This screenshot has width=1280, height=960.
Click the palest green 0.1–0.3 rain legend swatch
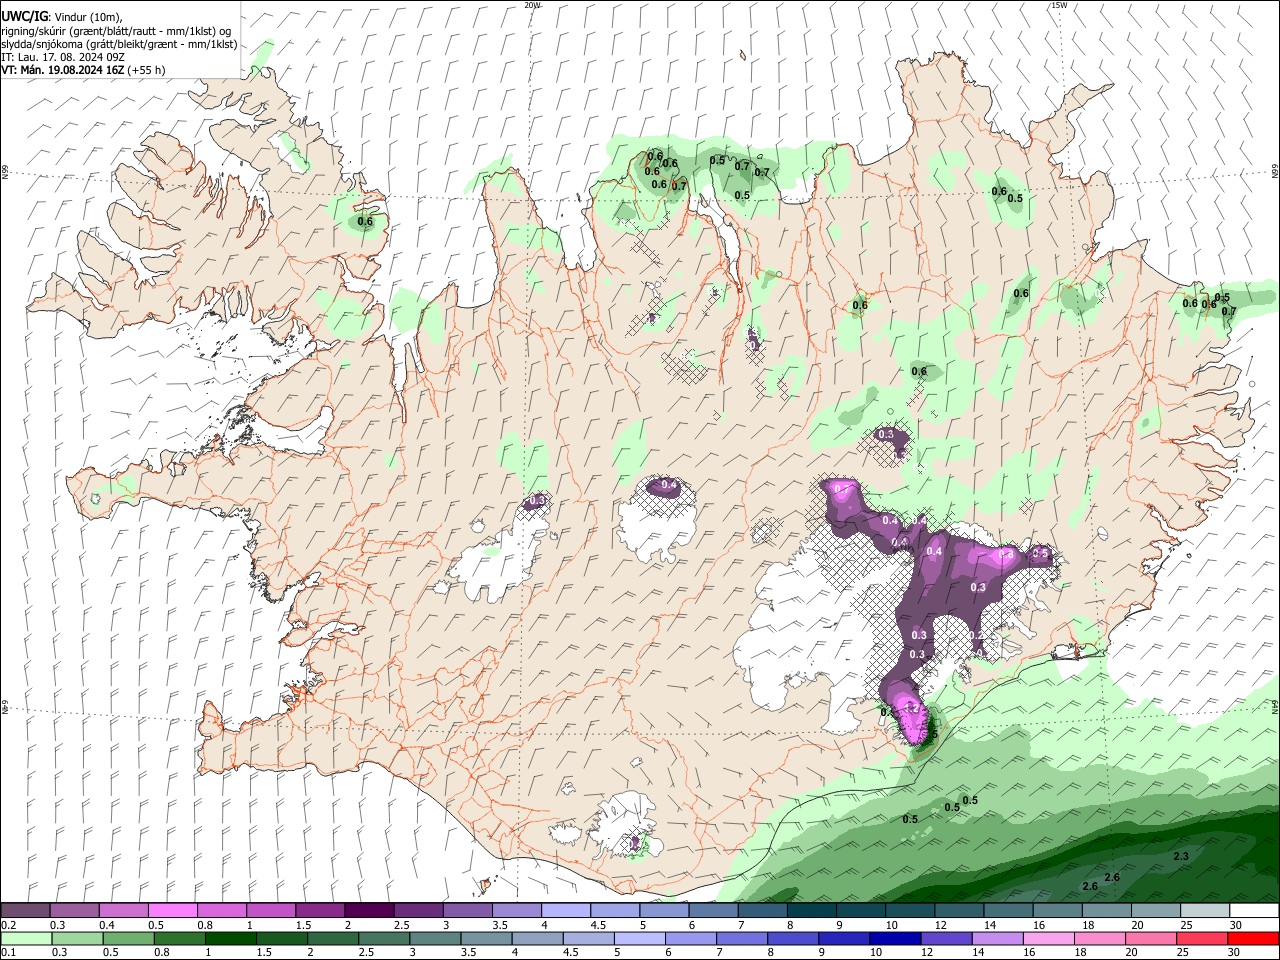[27, 938]
